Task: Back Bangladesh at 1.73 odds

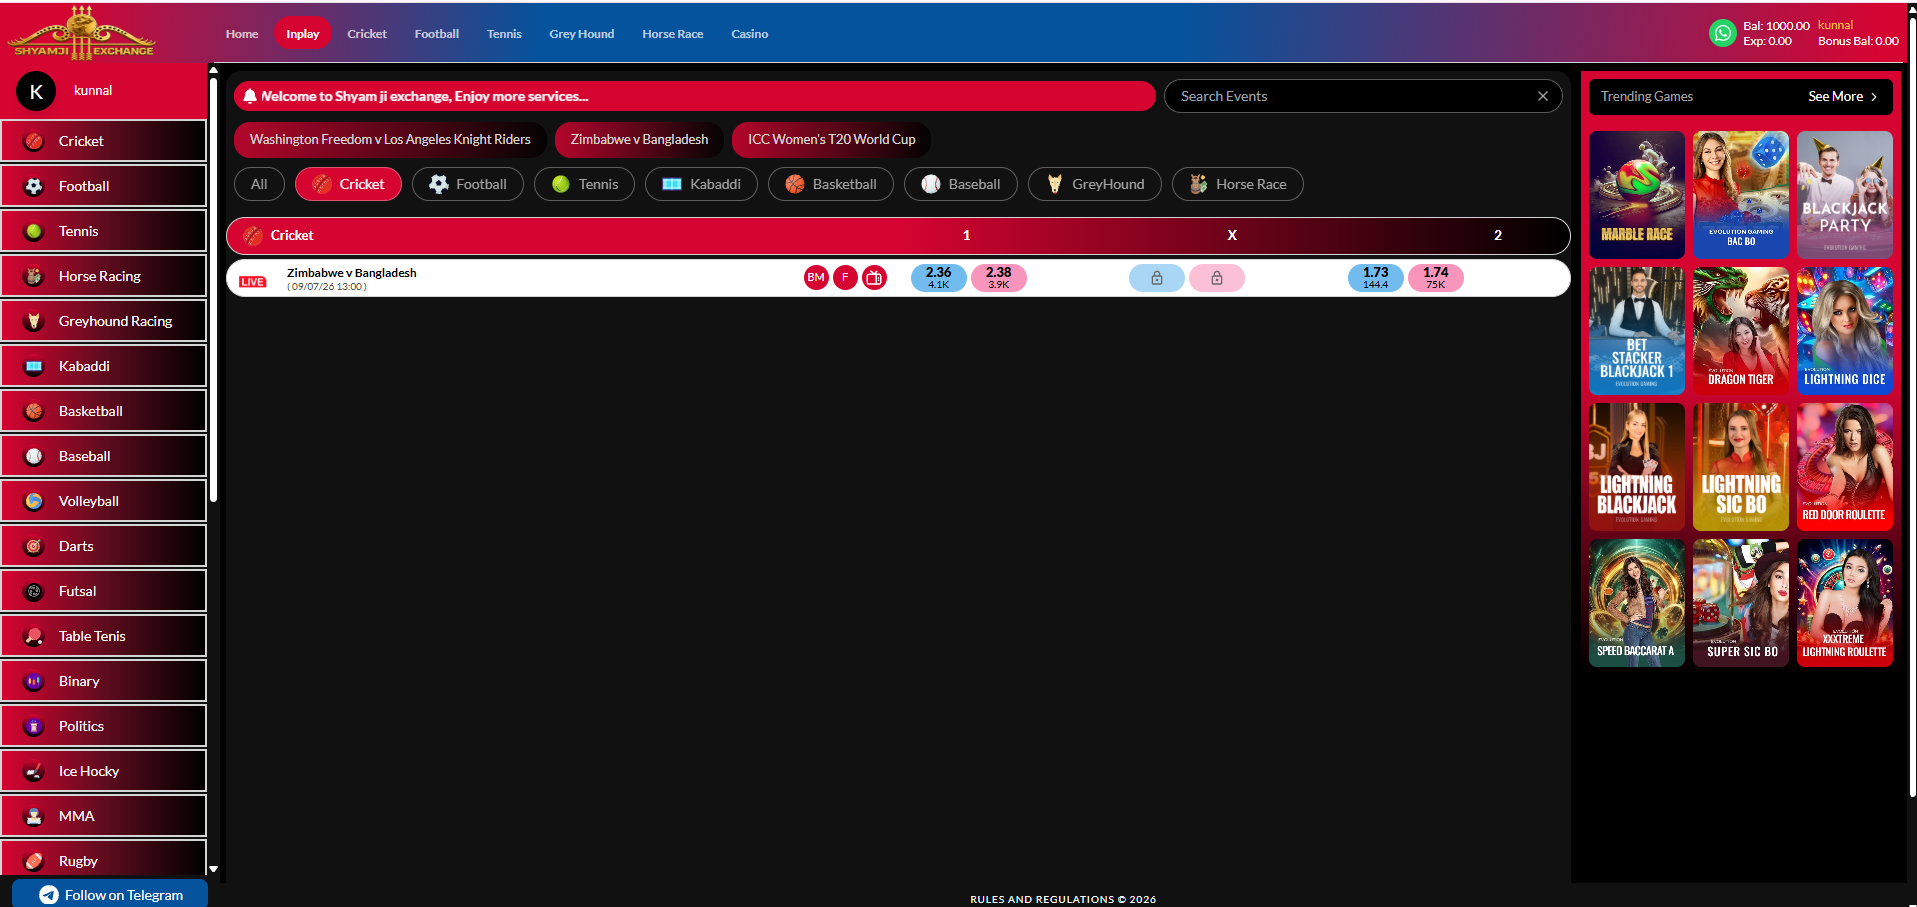Action: pyautogui.click(x=1376, y=278)
